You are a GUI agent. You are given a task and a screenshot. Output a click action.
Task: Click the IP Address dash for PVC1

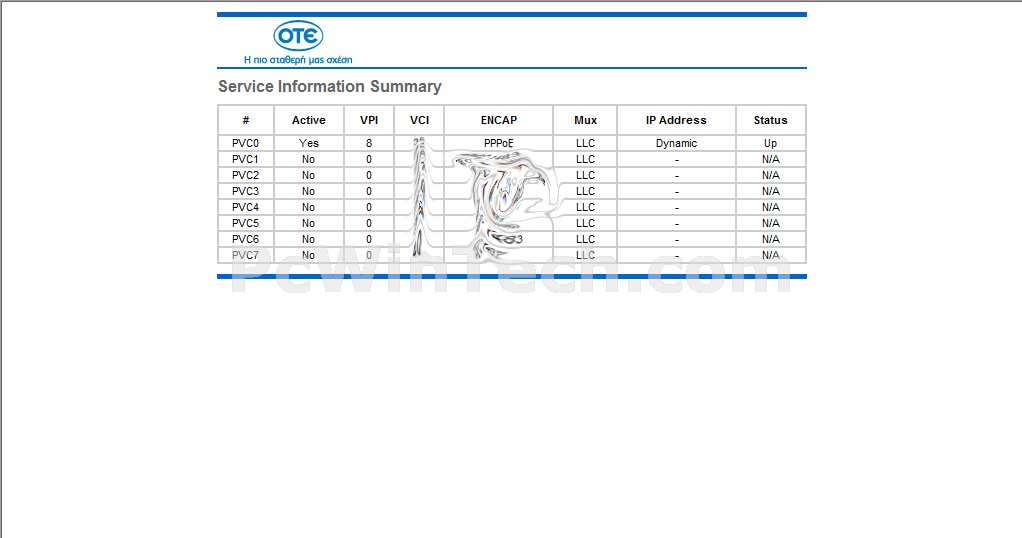tap(677, 160)
